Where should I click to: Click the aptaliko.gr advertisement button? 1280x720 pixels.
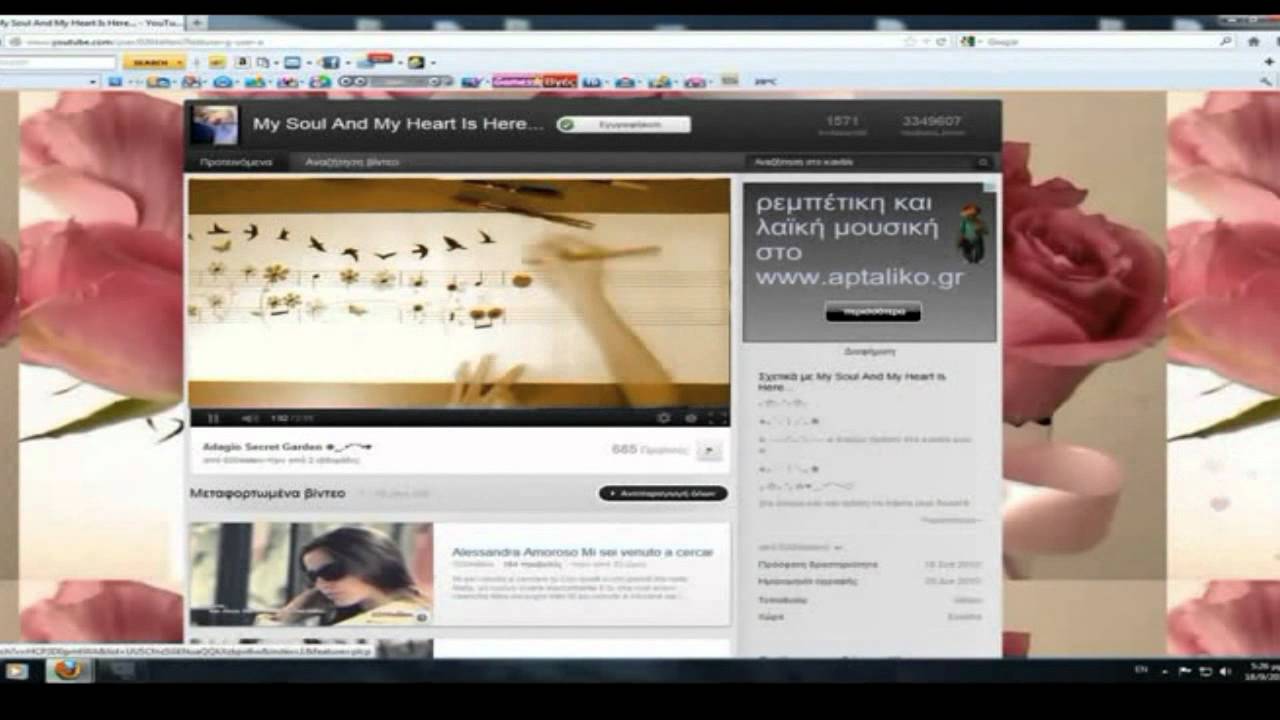(873, 312)
